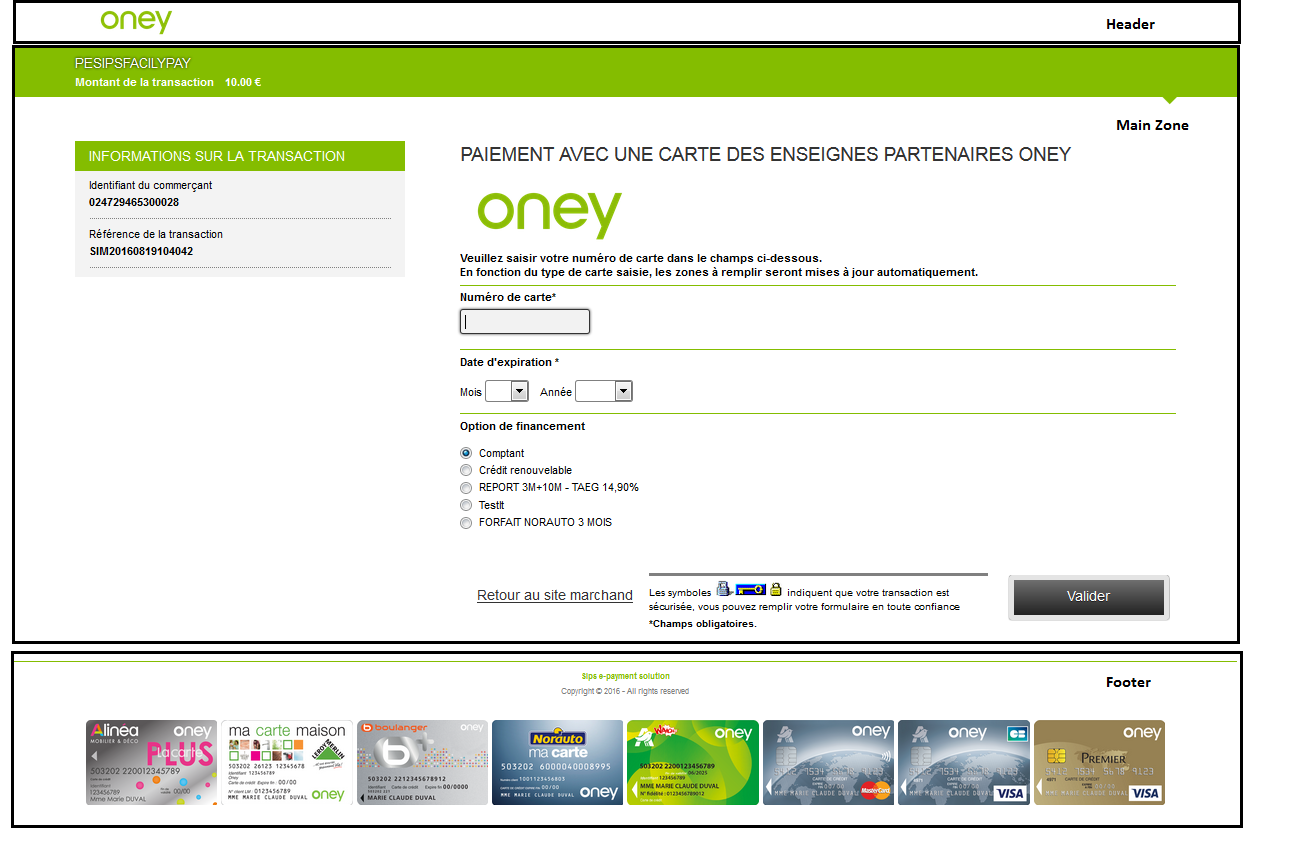Select the Leroy Merlin carte maison image
1309x842 pixels.
(286, 762)
